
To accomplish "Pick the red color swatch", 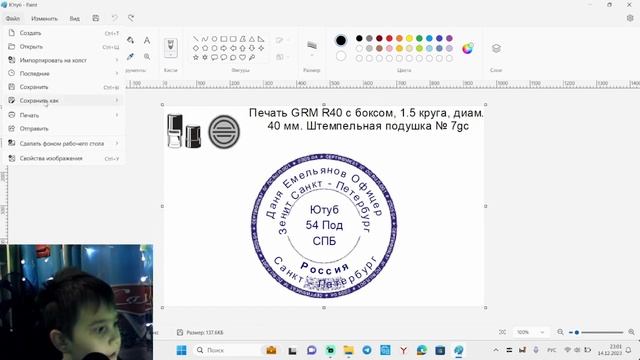I will pos(389,38).
